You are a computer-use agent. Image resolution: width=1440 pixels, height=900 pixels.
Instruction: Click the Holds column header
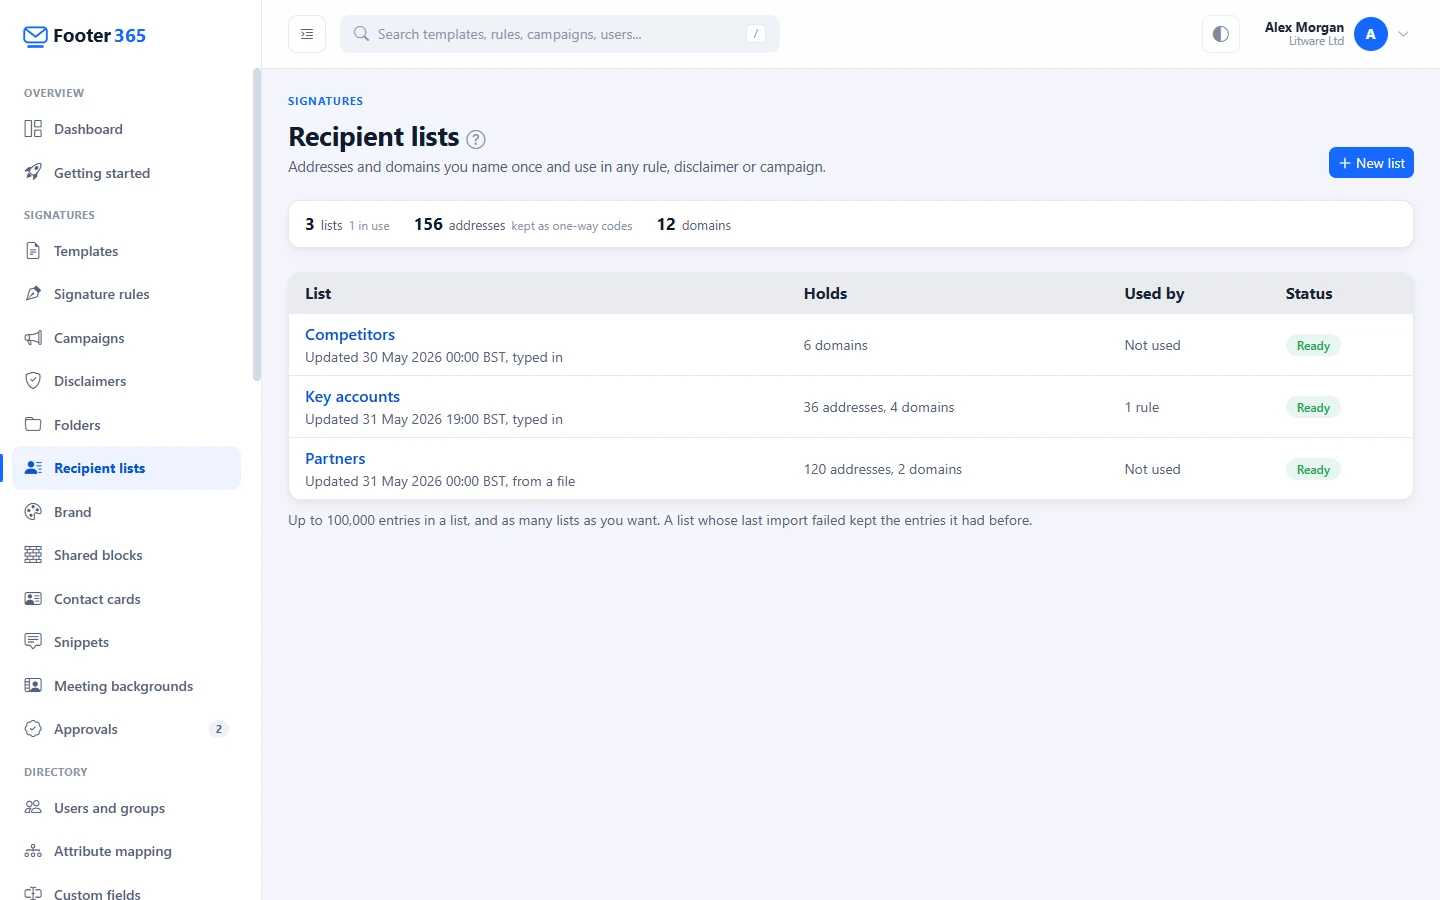826,294
